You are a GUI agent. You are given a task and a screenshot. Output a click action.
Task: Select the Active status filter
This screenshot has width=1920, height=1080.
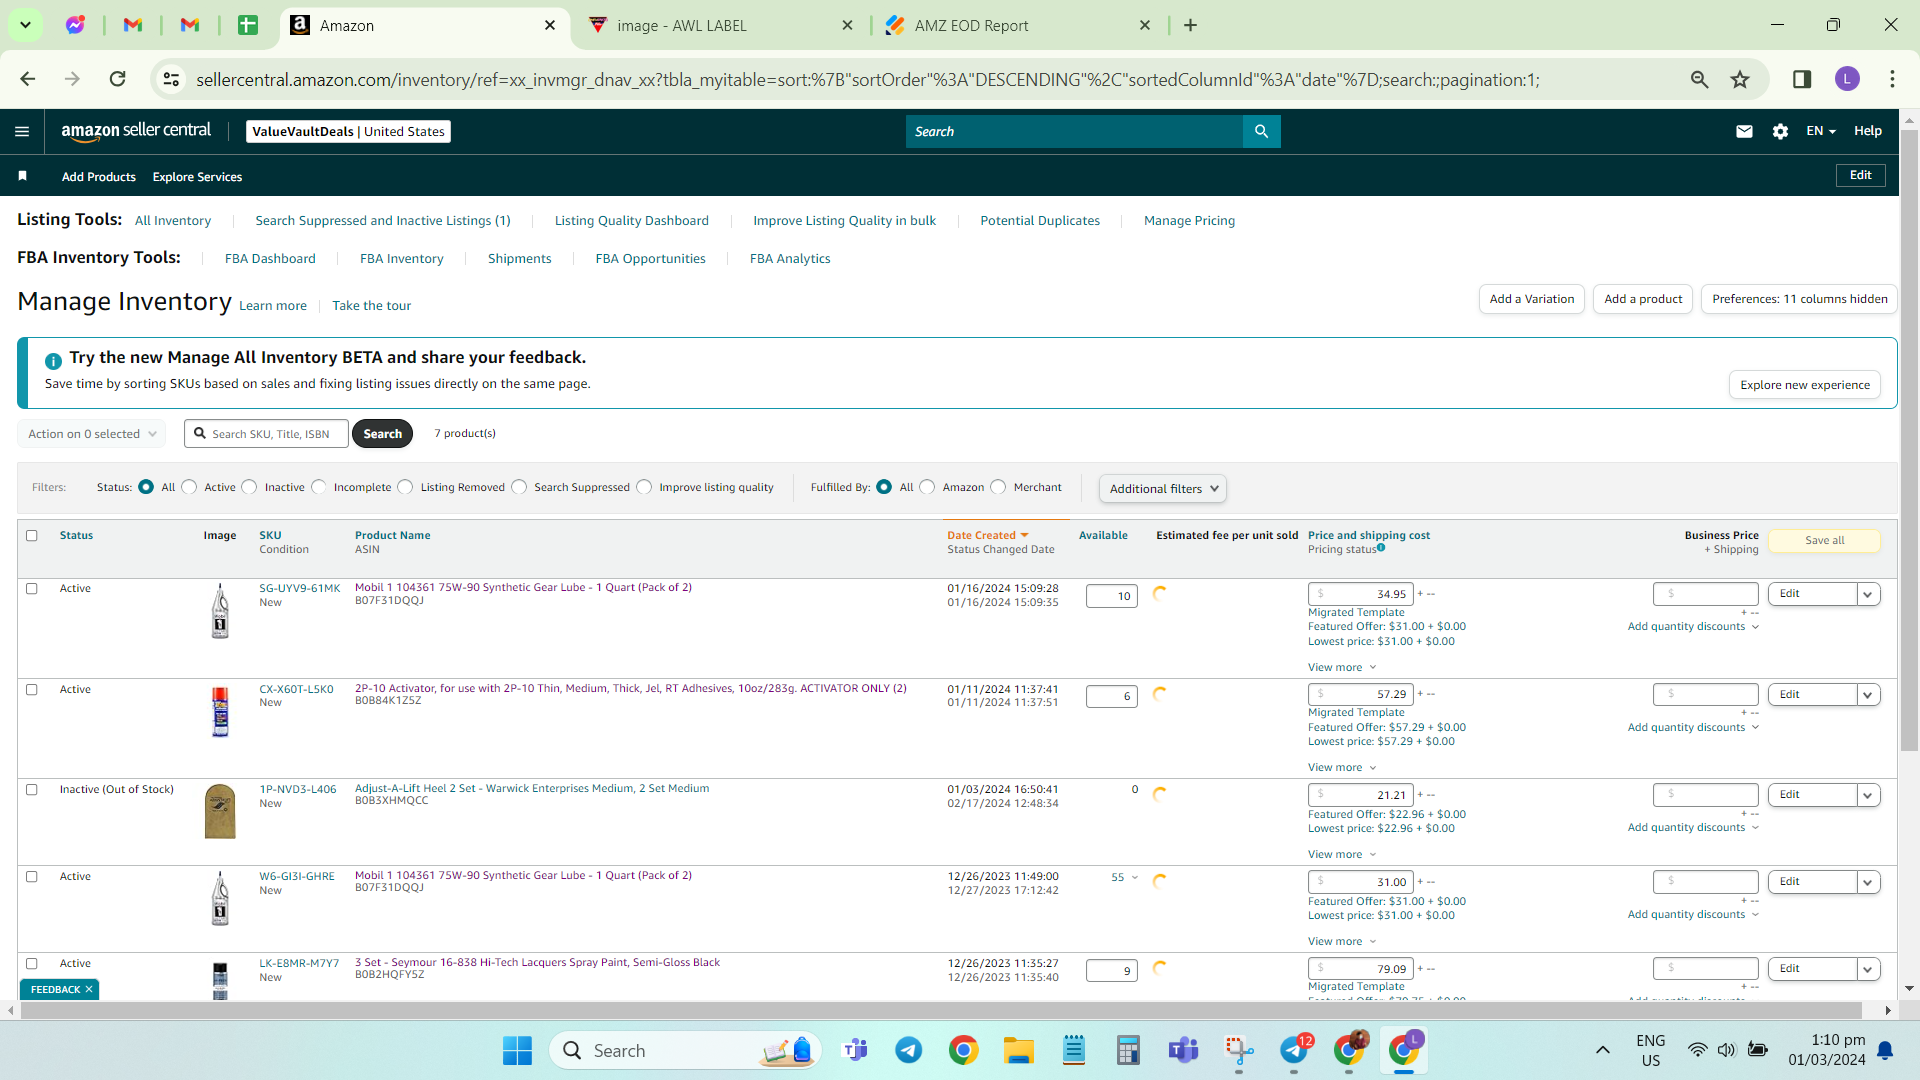point(189,487)
